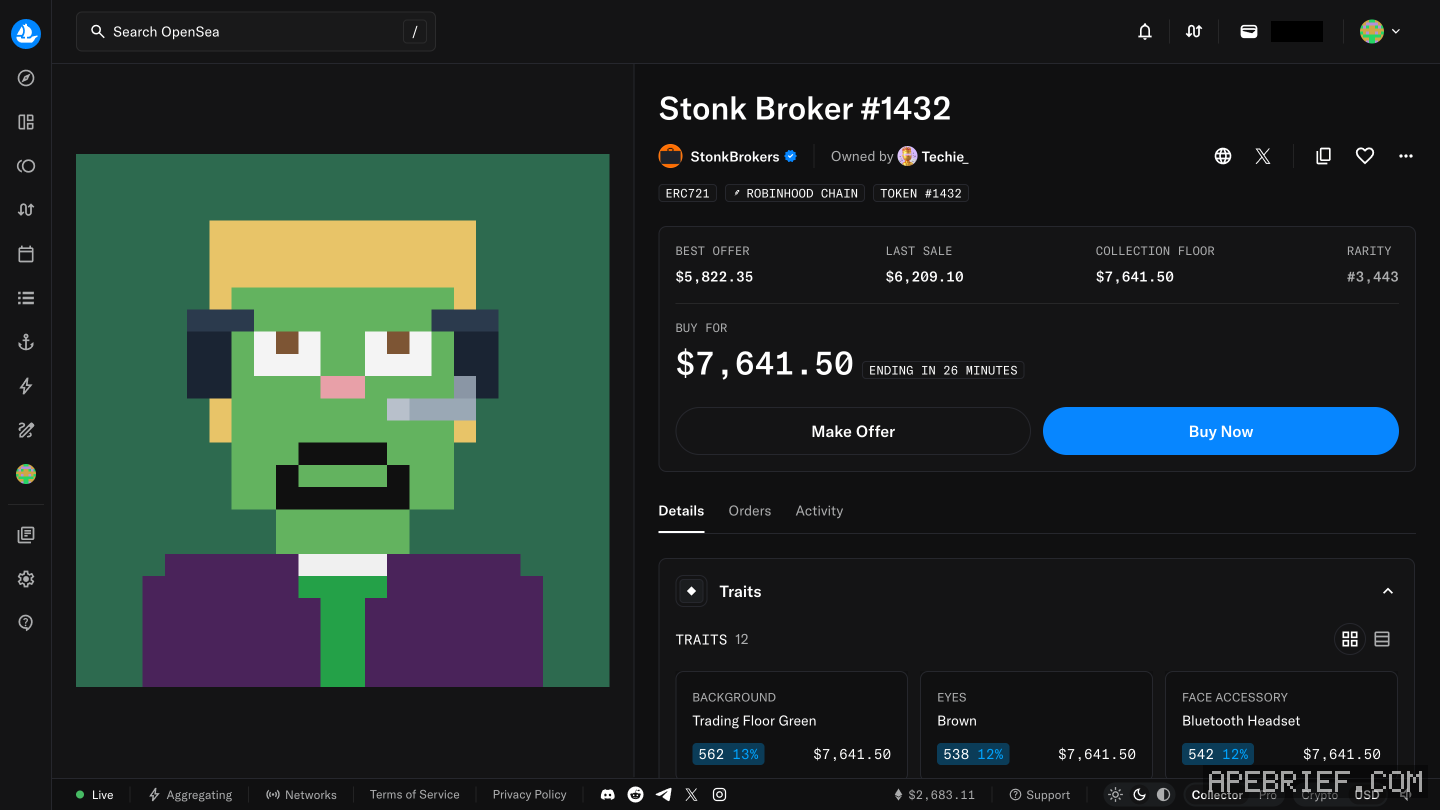
Task: Open the Tokens coins icon in sidebar
Action: point(26,166)
